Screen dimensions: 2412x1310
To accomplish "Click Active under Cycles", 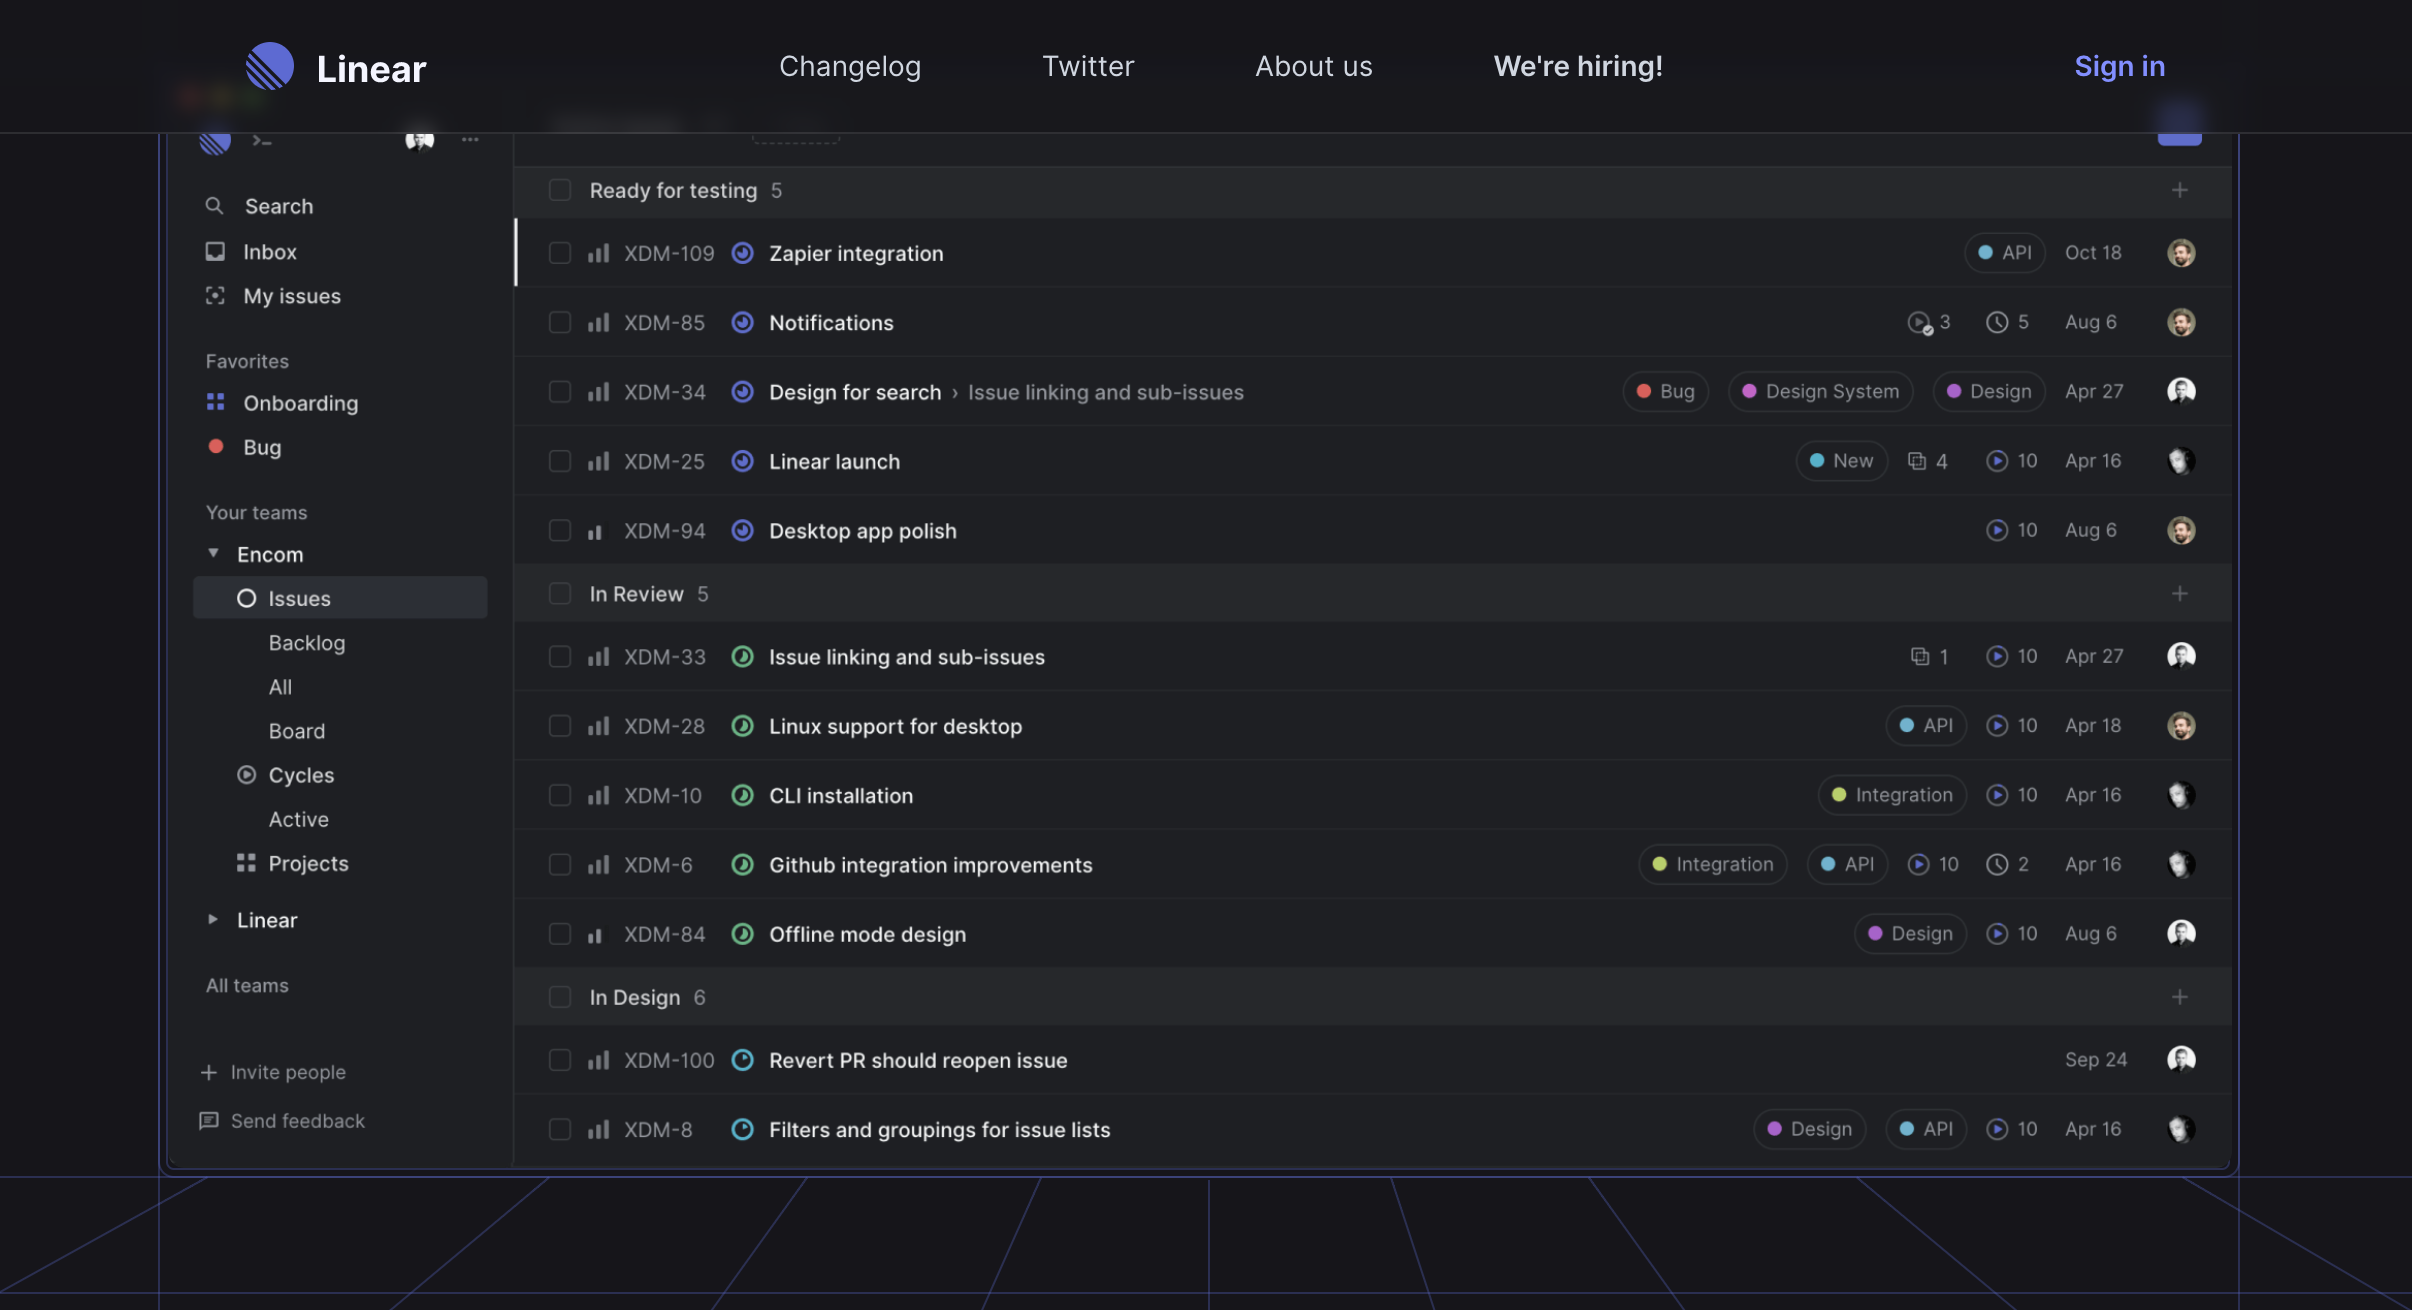I will click(x=298, y=819).
